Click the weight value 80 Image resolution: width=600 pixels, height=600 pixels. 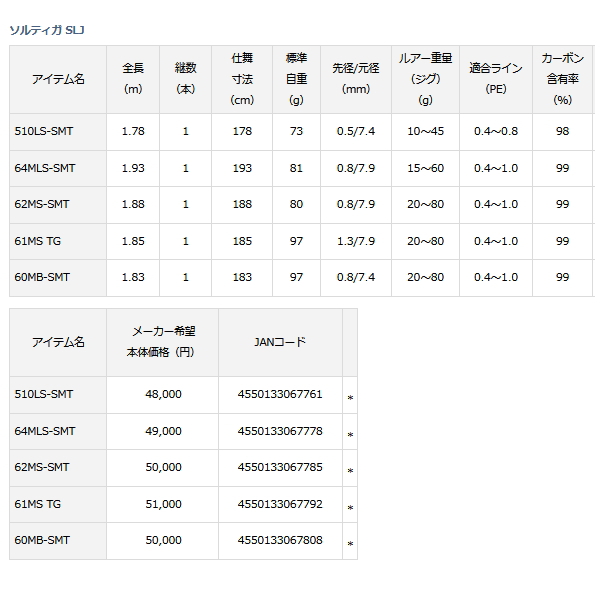click(296, 204)
